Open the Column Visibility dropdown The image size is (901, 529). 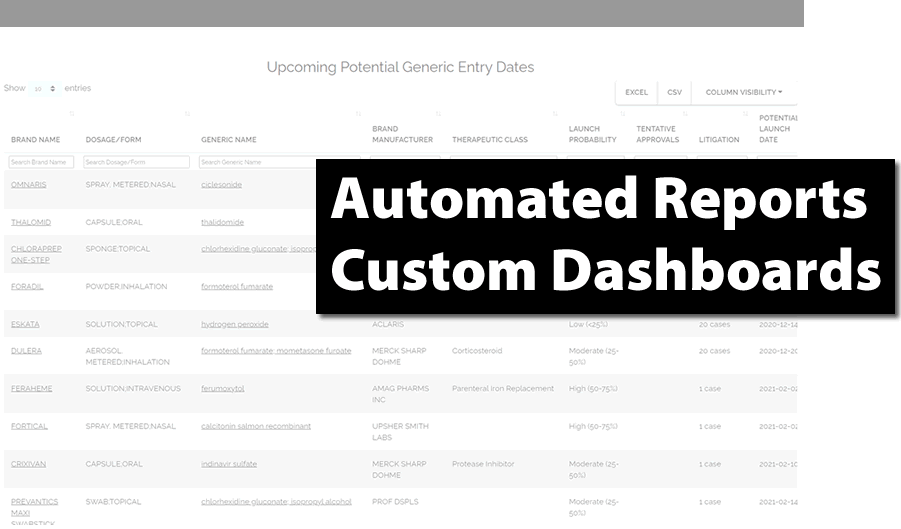pyautogui.click(x=743, y=92)
